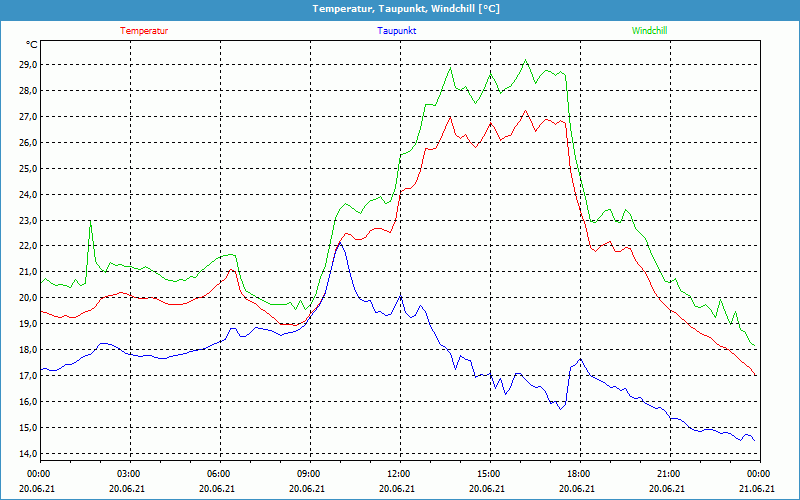Click the '°C' unit label on the axis
Image resolution: width=800 pixels, height=500 pixels.
(x=32, y=45)
